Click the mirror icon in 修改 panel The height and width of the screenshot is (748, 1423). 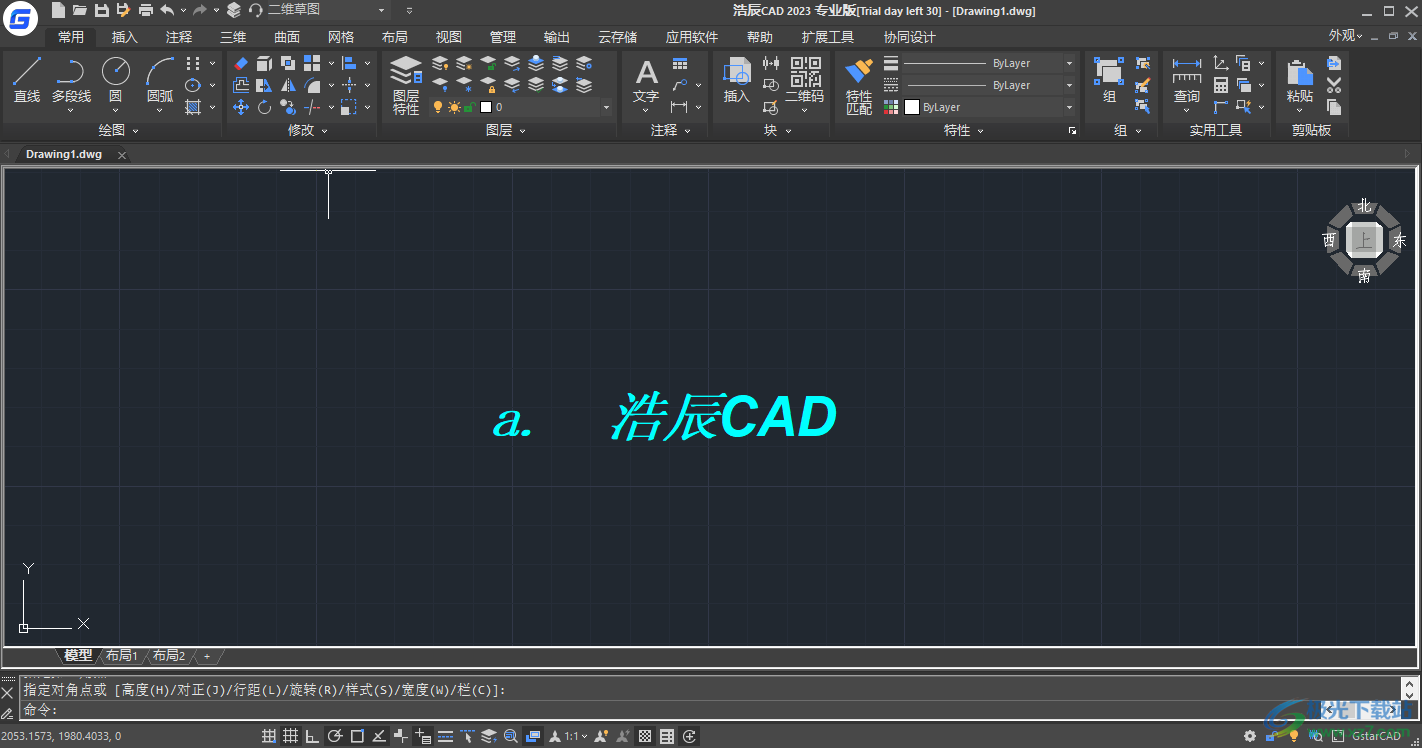pos(288,85)
